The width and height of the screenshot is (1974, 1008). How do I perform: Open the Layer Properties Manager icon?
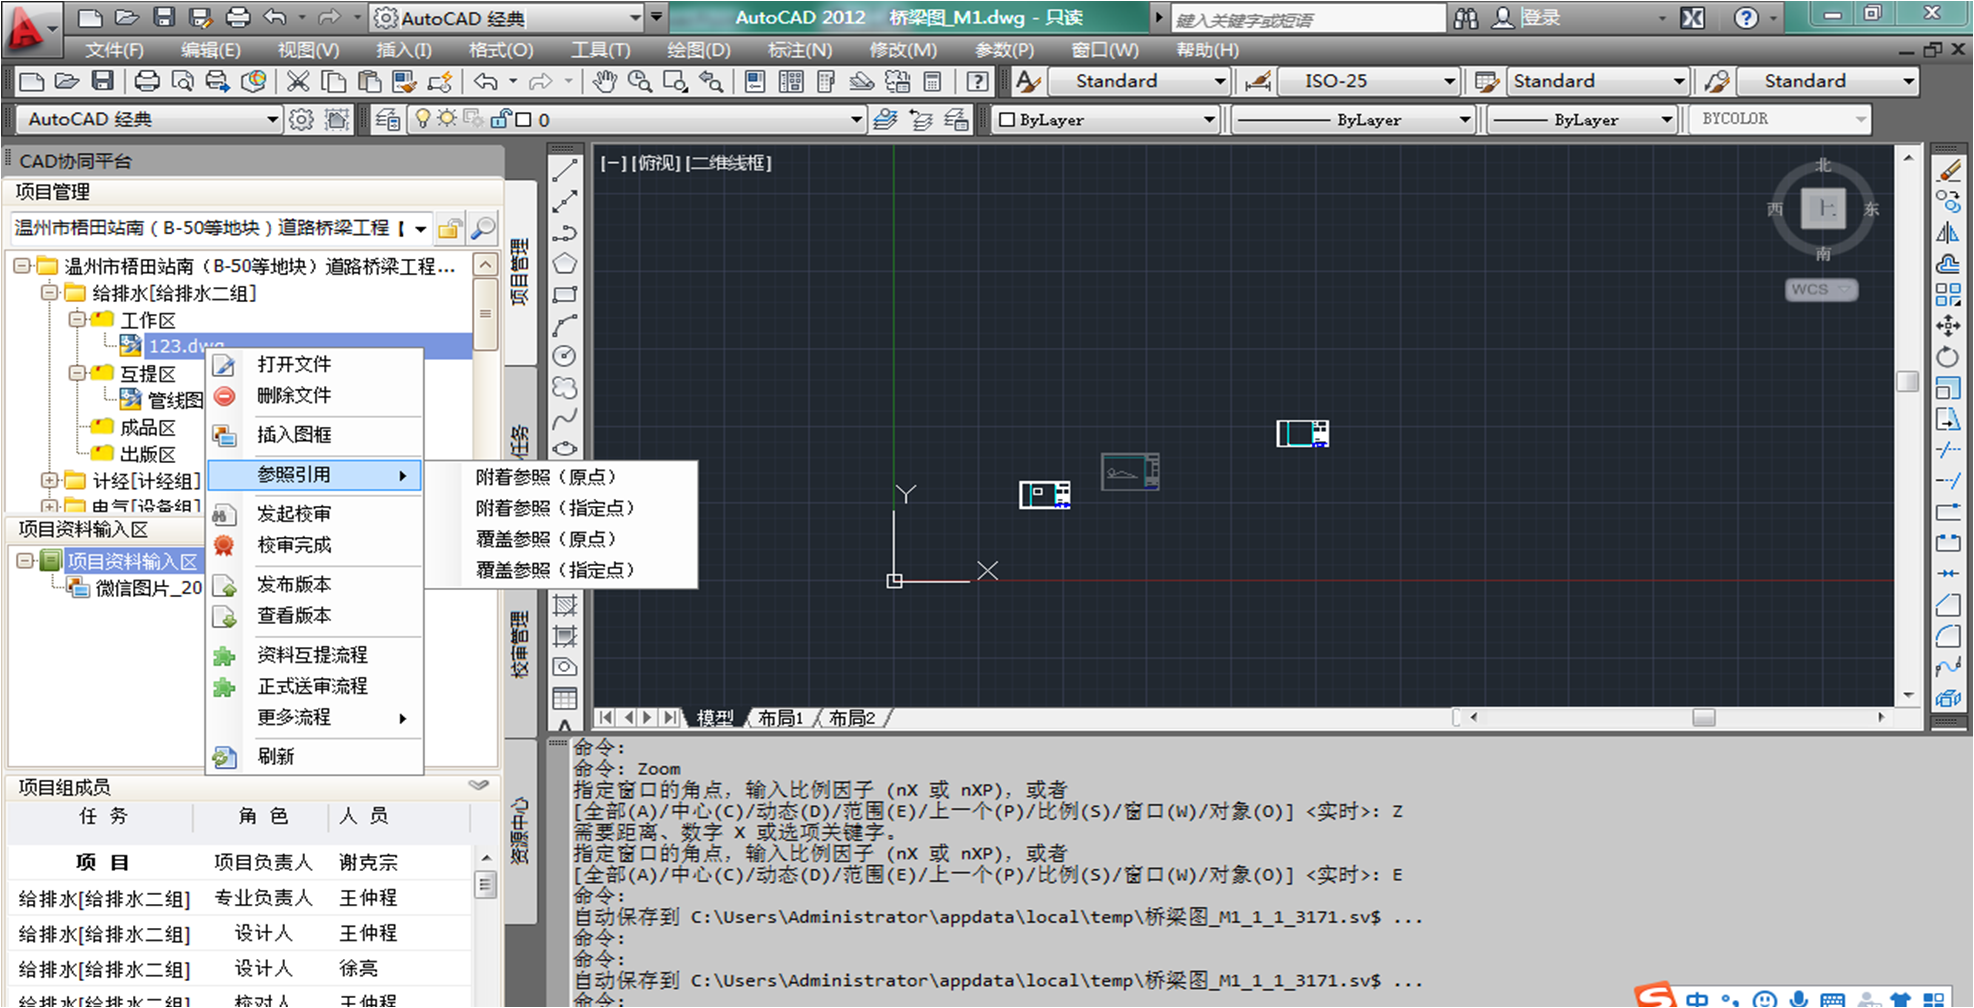coord(387,120)
